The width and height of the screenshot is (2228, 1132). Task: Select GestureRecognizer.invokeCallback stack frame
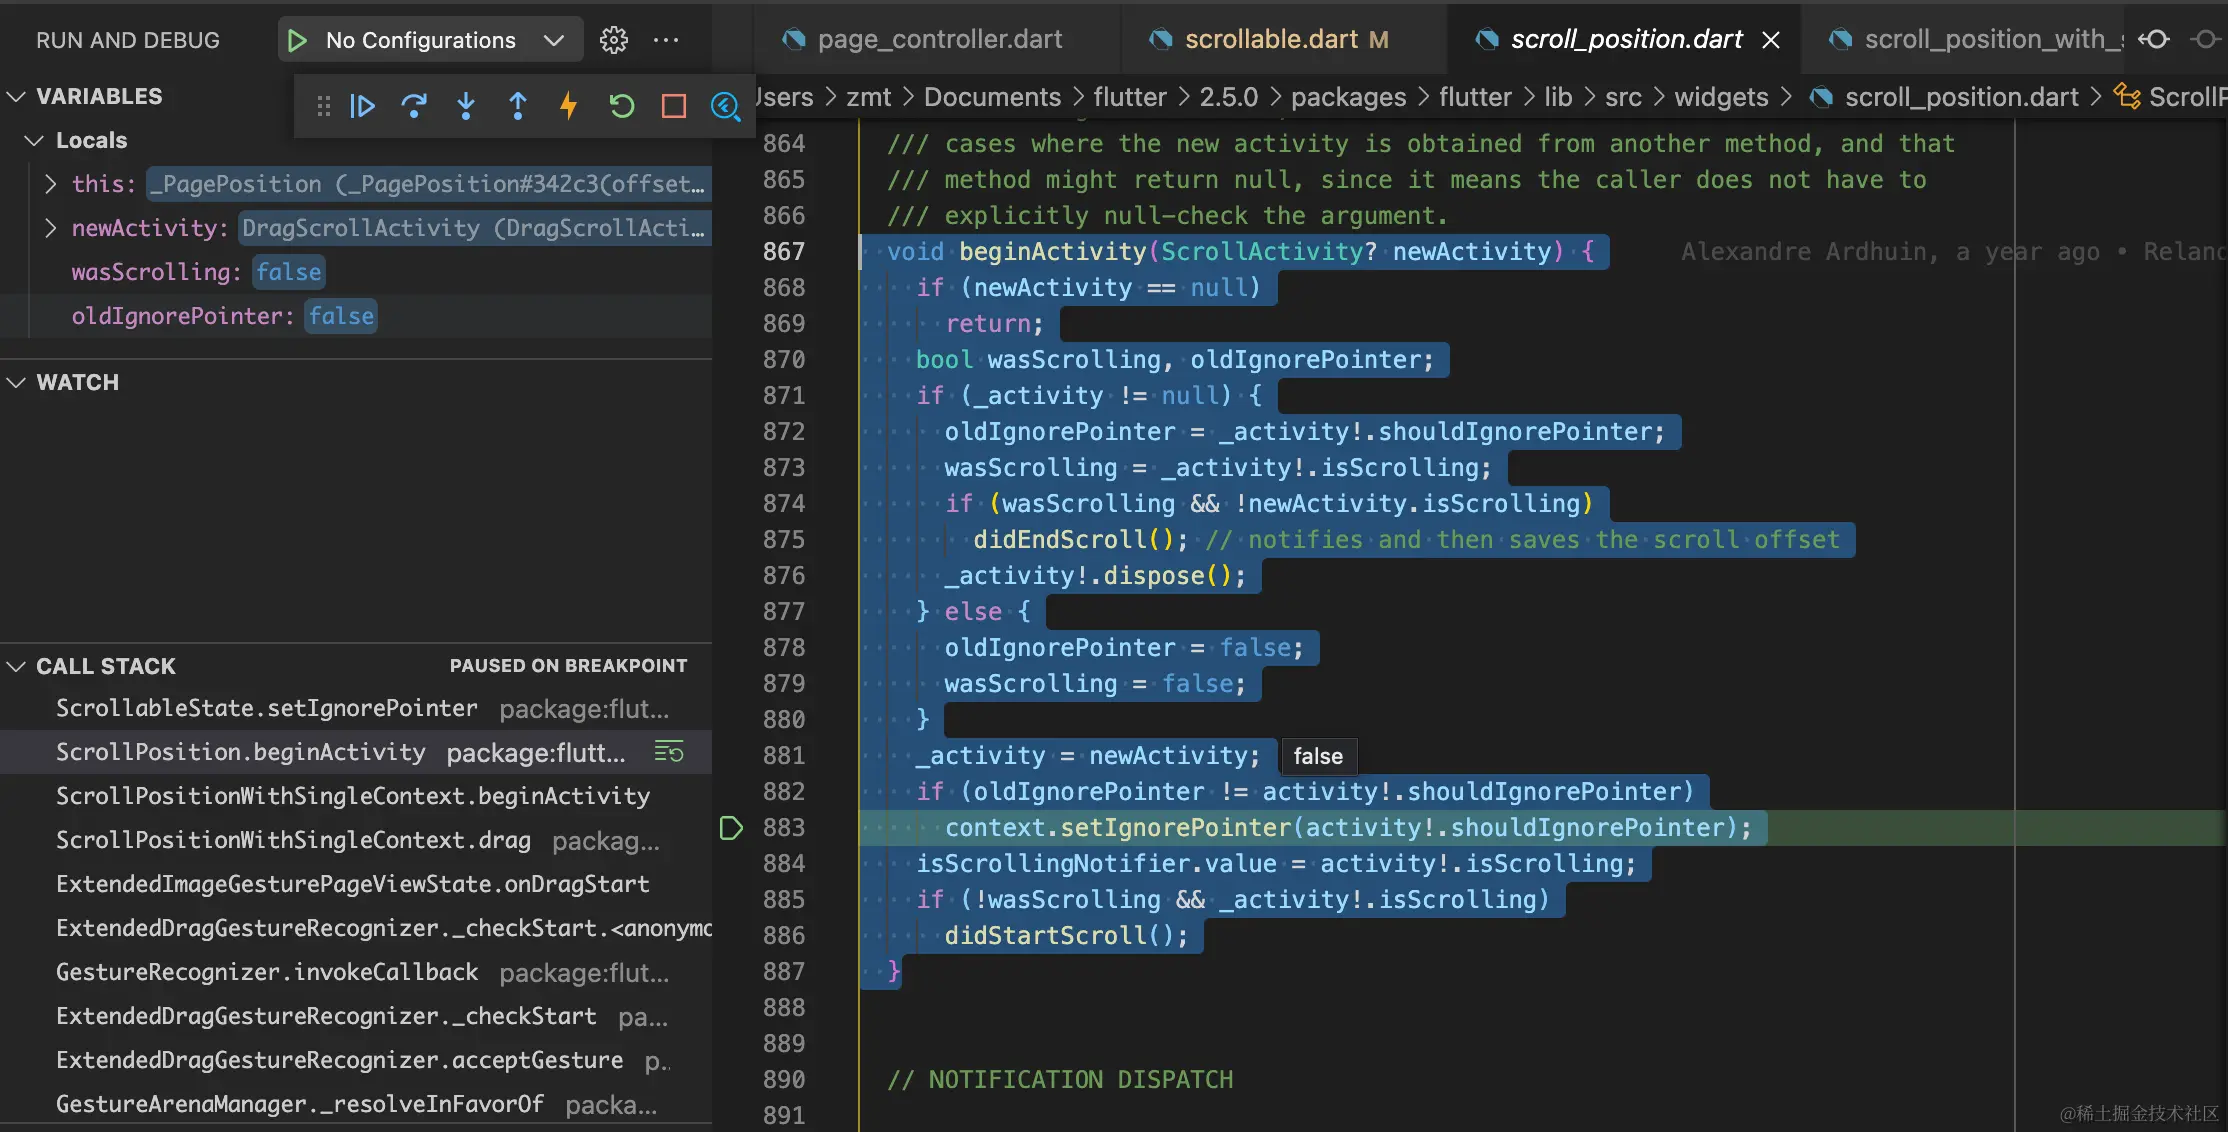[356, 973]
